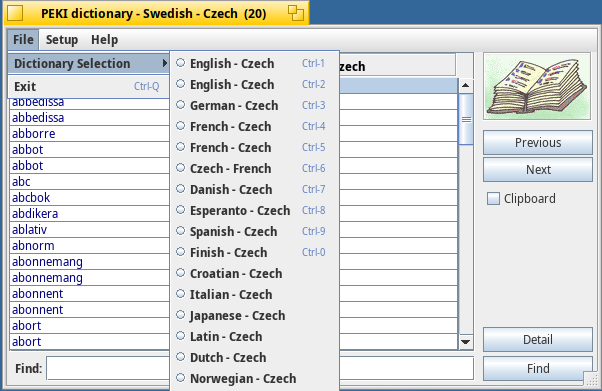Select English - Czech with shortcut Ctrl-1
602x391 pixels.
pyautogui.click(x=255, y=63)
